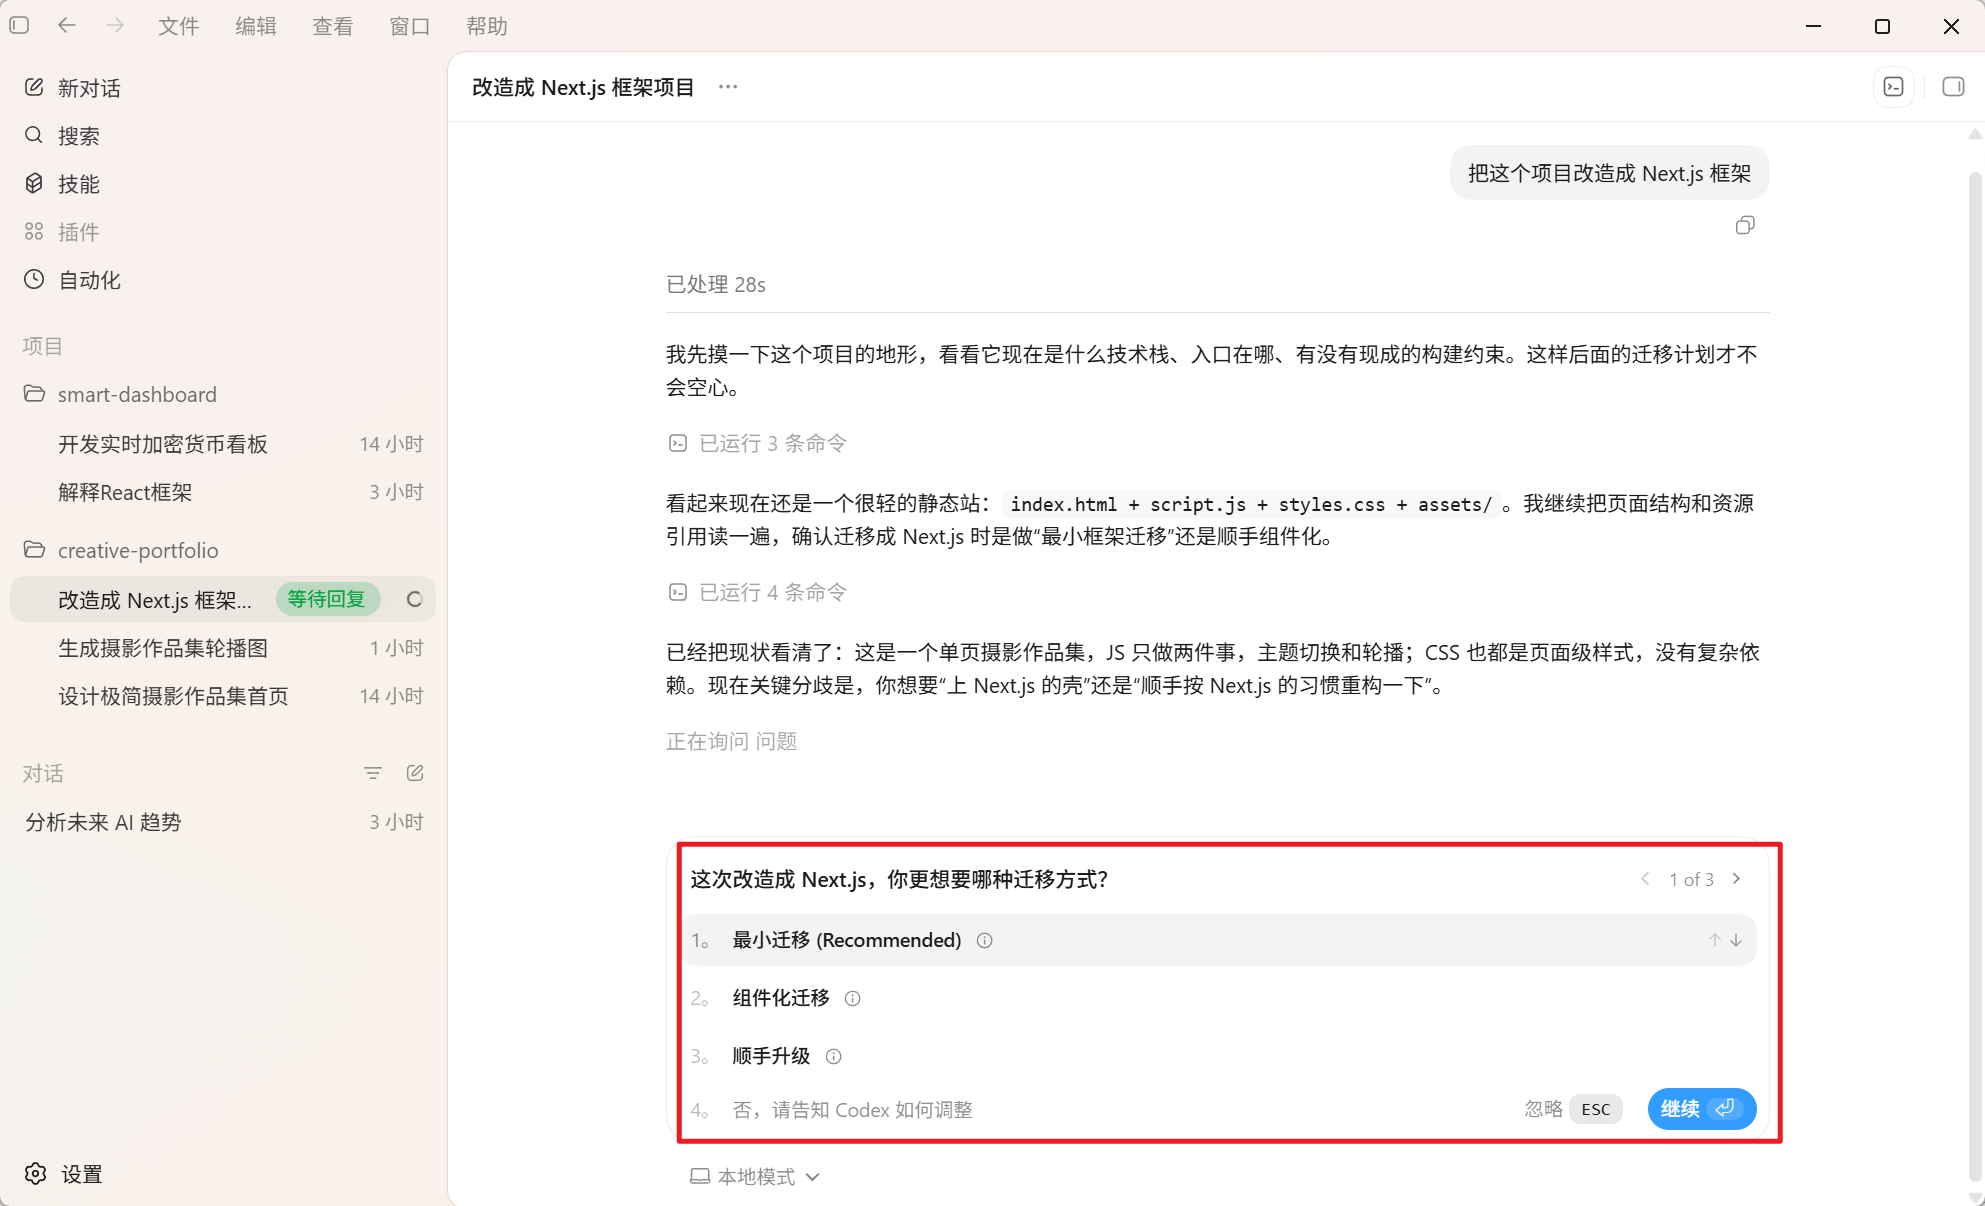Move selection up with up arrow
The image size is (1985, 1206).
[1715, 940]
